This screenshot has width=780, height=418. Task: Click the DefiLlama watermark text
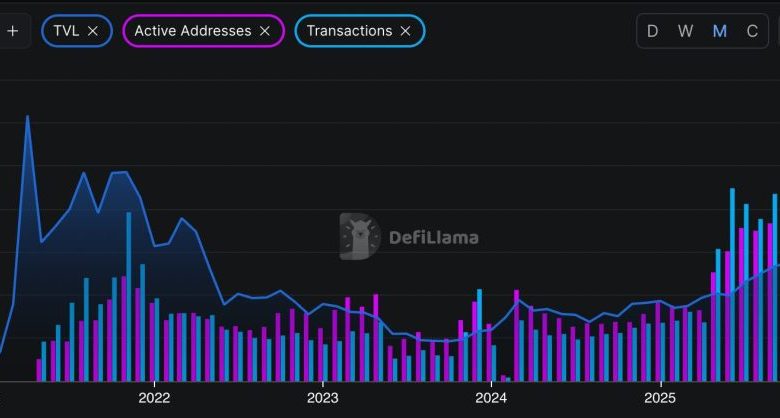click(433, 238)
